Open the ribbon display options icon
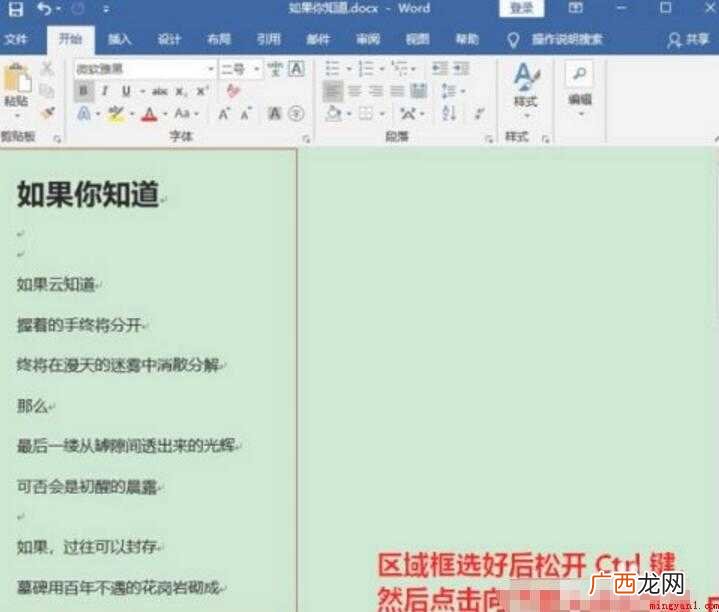This screenshot has width=719, height=612. (575, 8)
